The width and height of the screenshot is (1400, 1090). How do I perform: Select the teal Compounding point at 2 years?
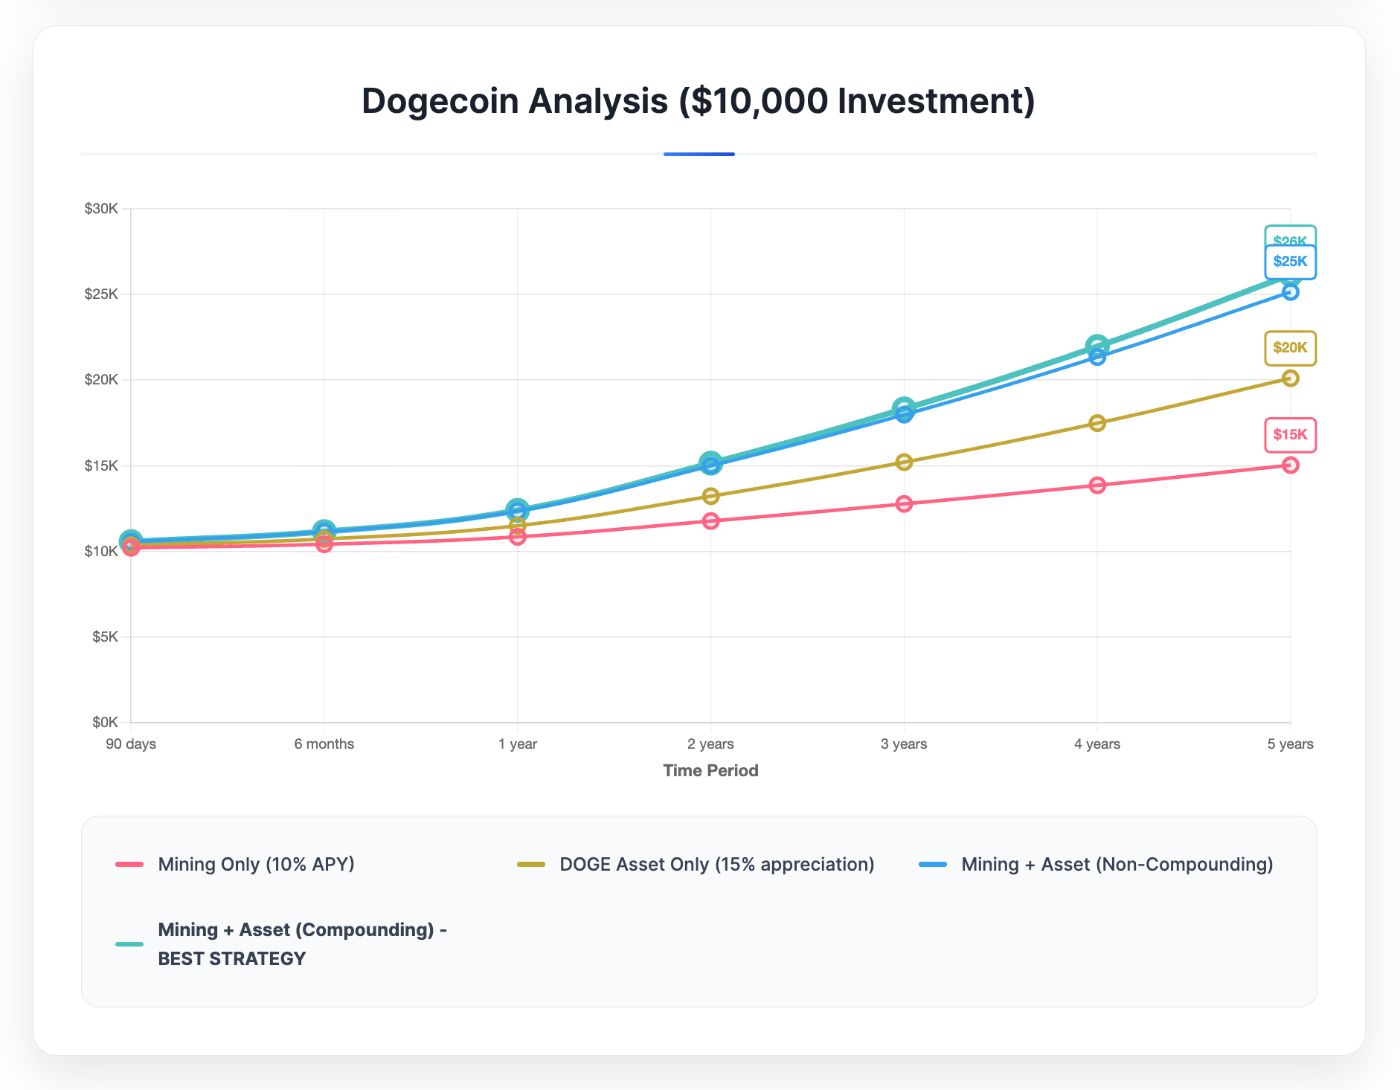(x=711, y=462)
